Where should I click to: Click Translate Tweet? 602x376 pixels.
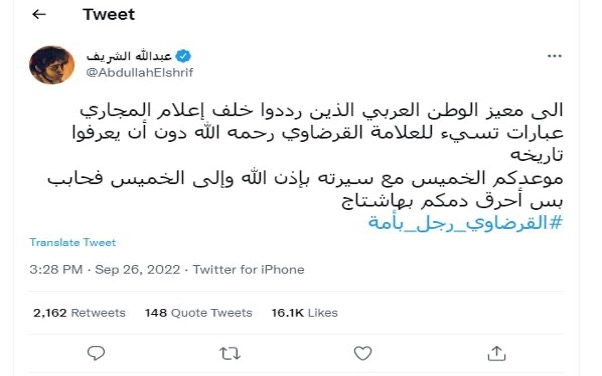[x=73, y=242]
